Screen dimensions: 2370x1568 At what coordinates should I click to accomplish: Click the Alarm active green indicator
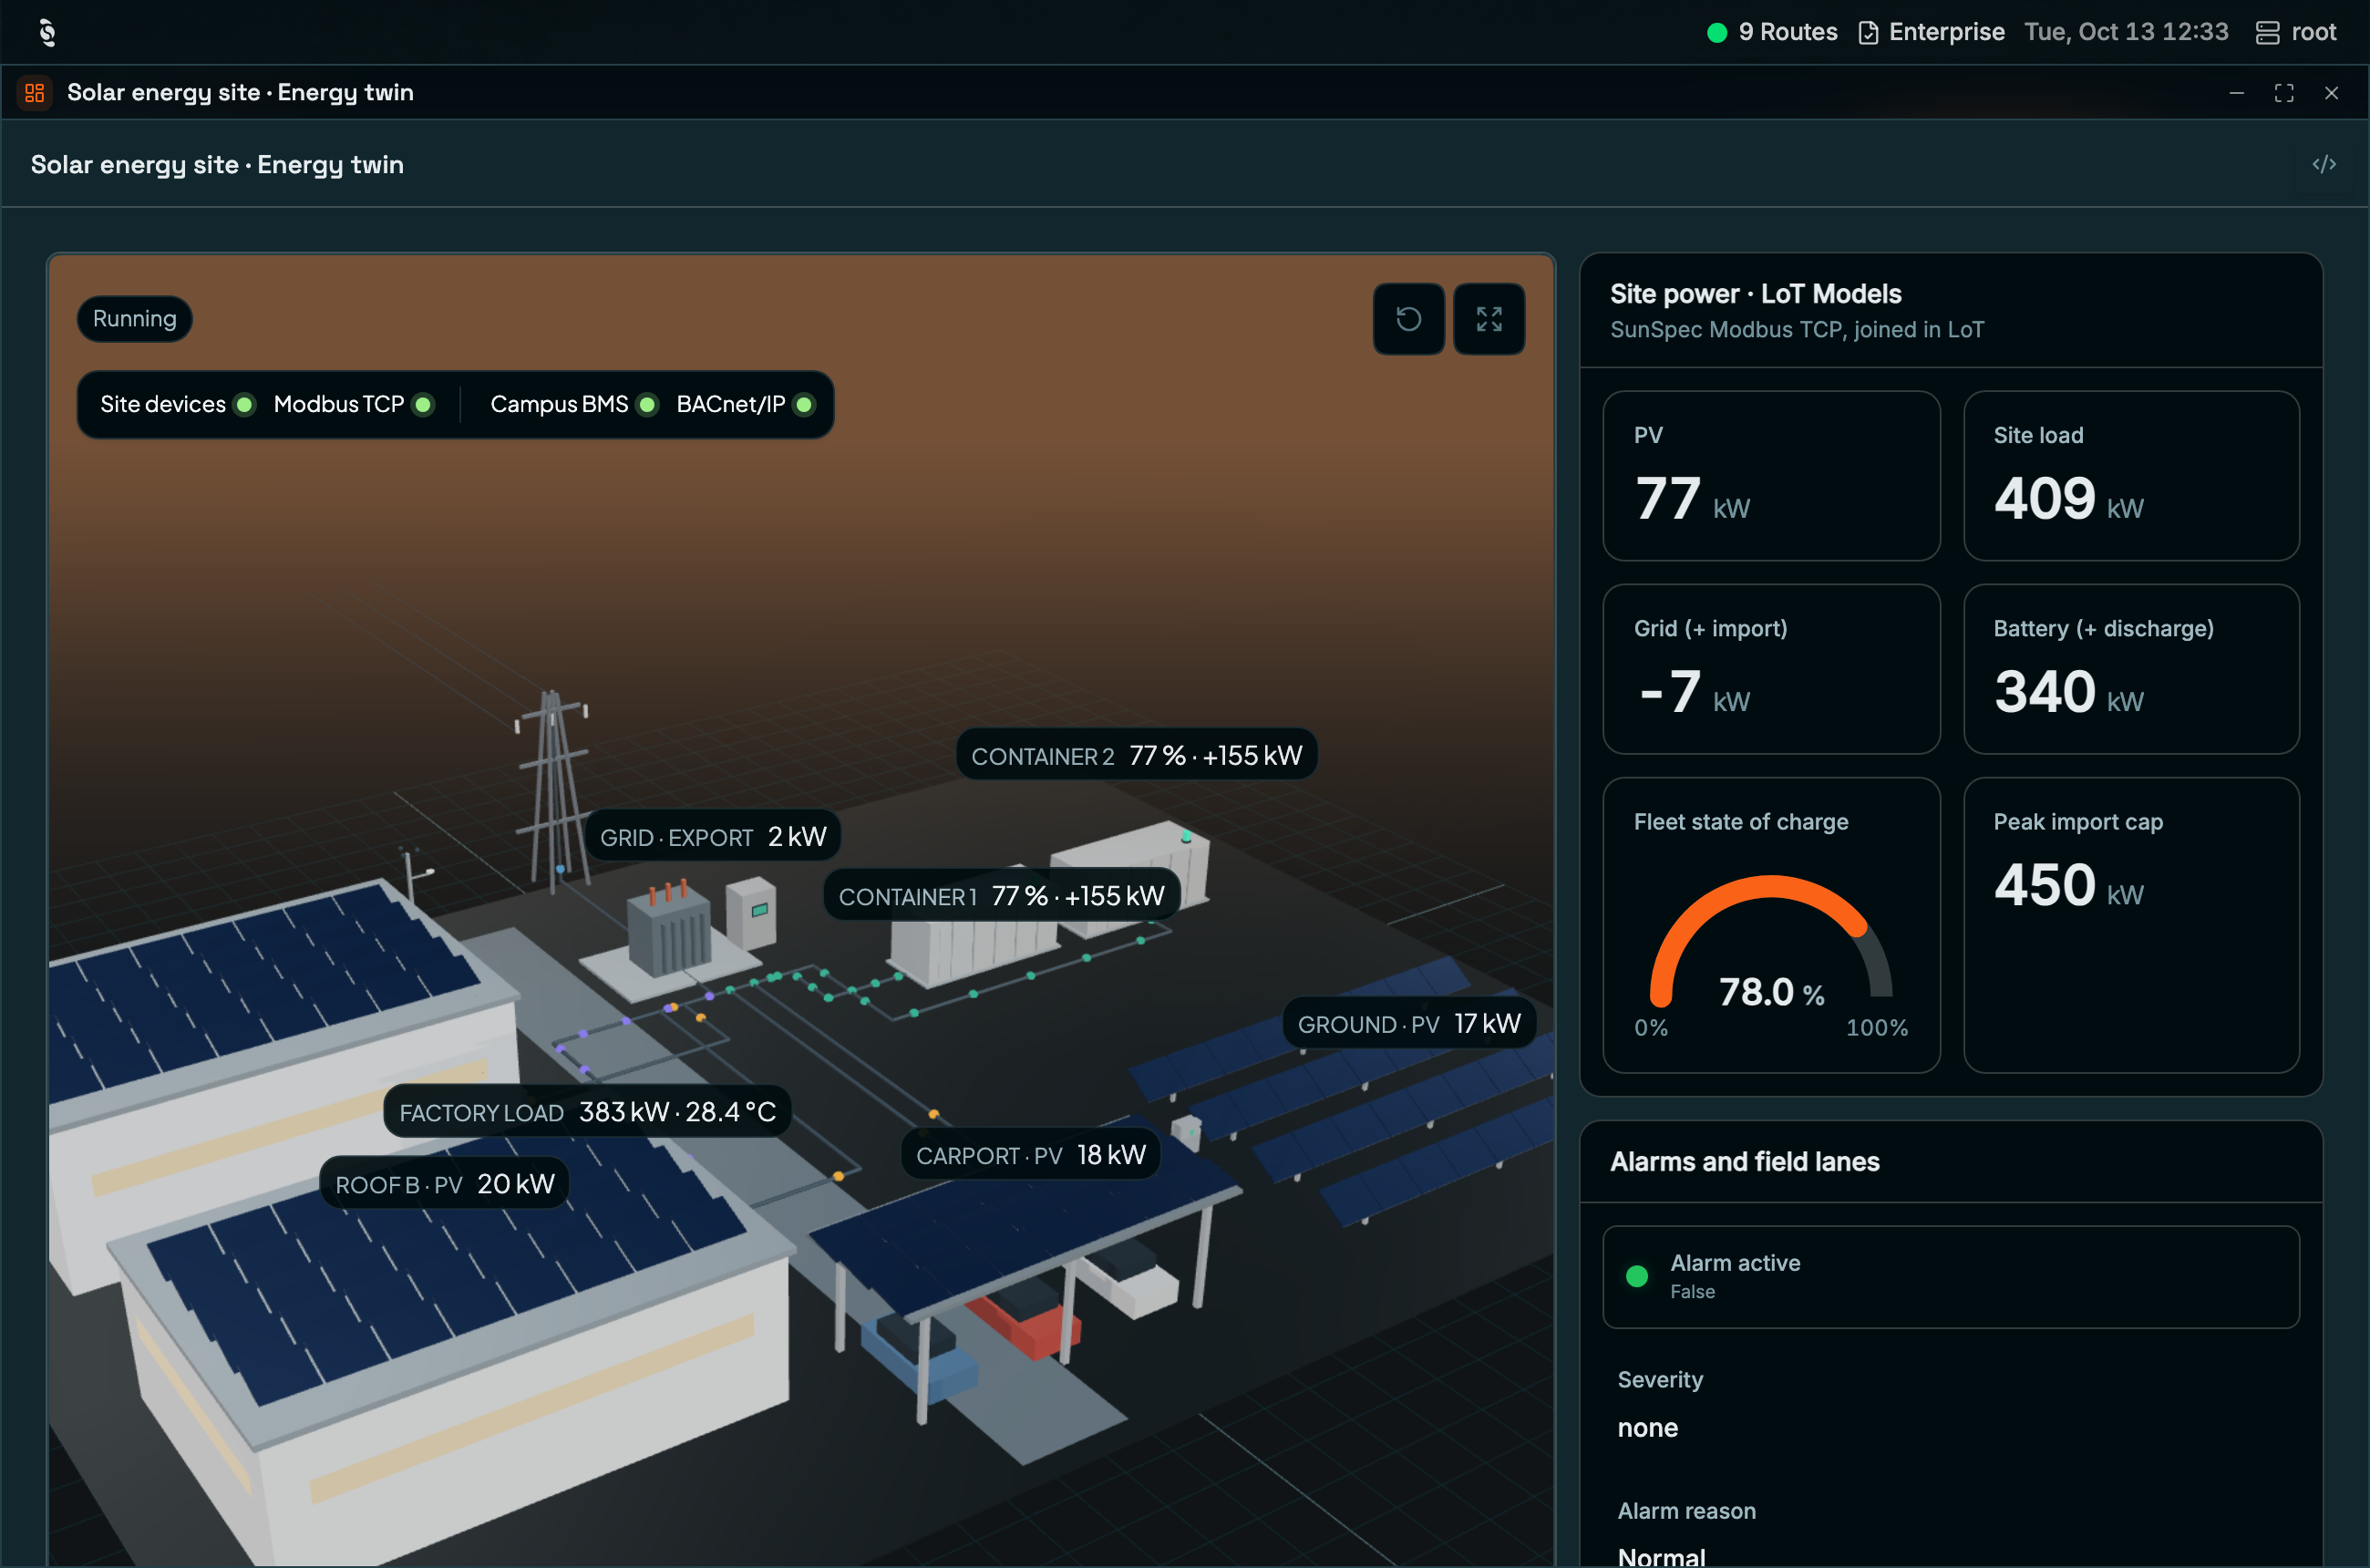(1637, 1277)
